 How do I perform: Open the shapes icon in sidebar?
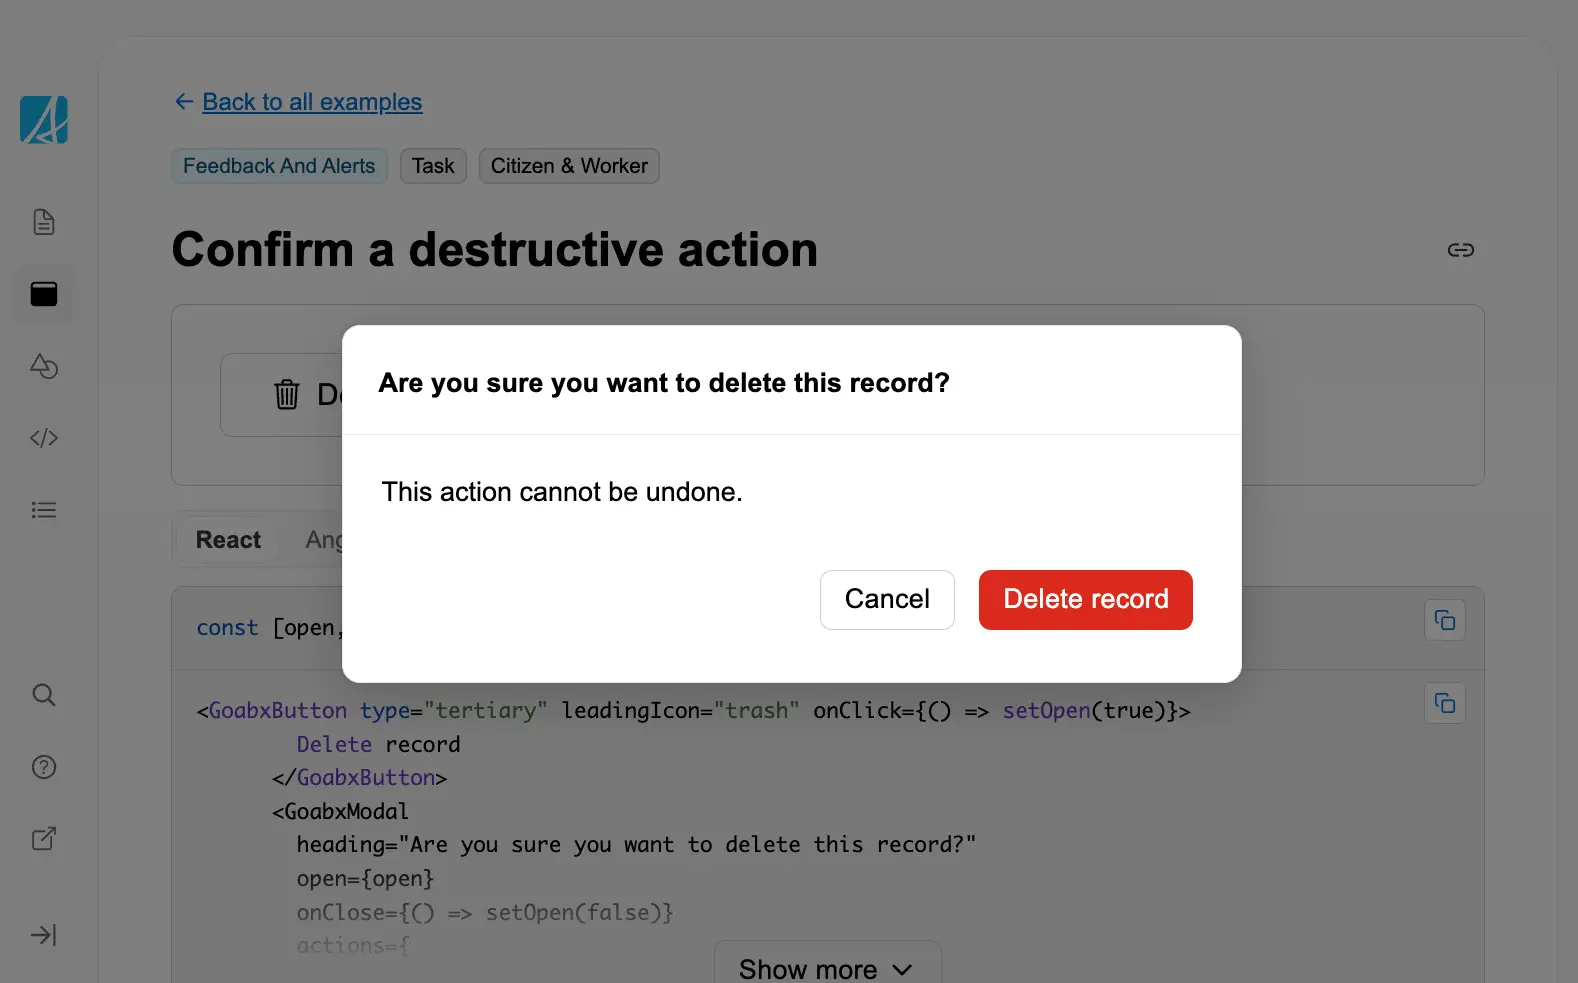click(x=44, y=366)
